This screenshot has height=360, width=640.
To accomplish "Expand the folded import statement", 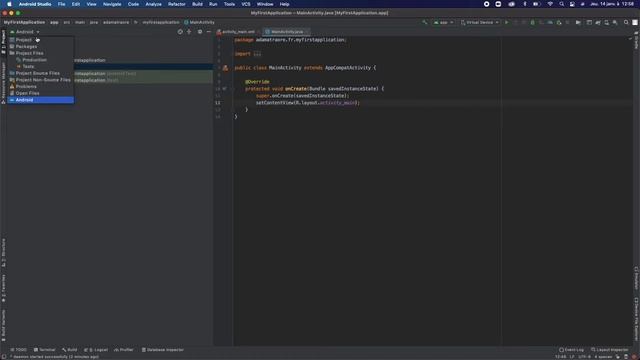I will coord(257,54).
